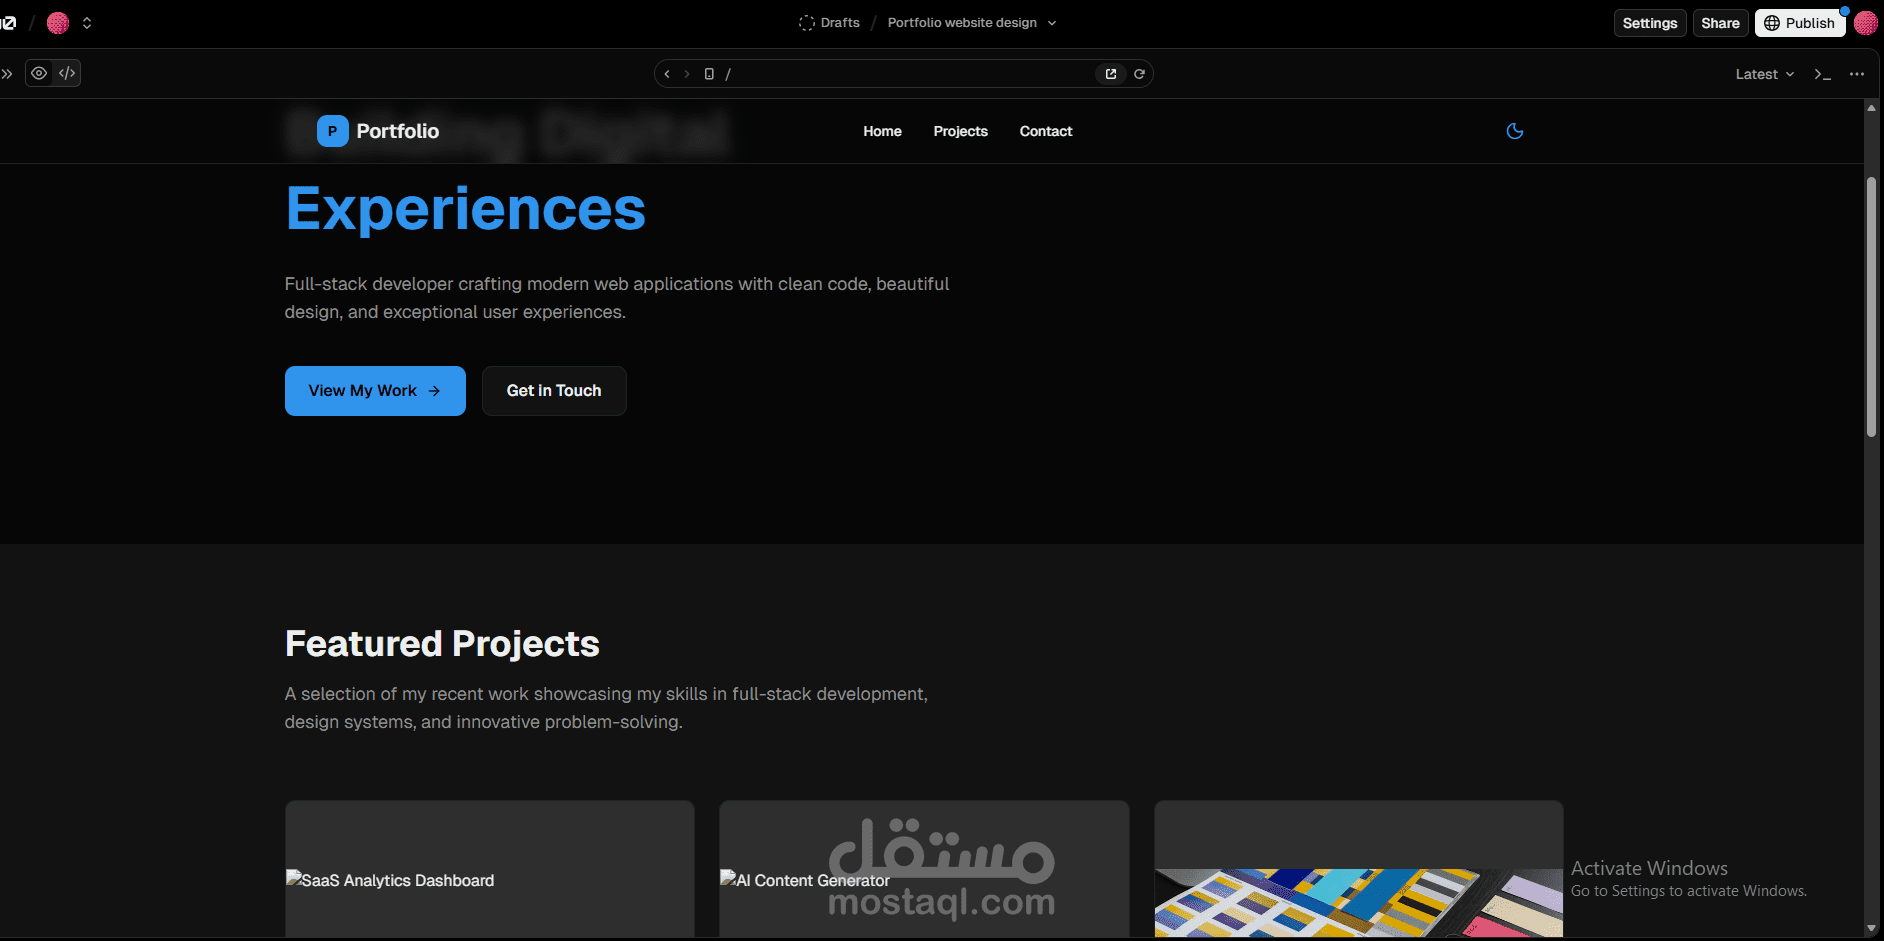The height and width of the screenshot is (941, 1884).
Task: Click the back navigation arrow in preview bar
Action: coord(666,73)
